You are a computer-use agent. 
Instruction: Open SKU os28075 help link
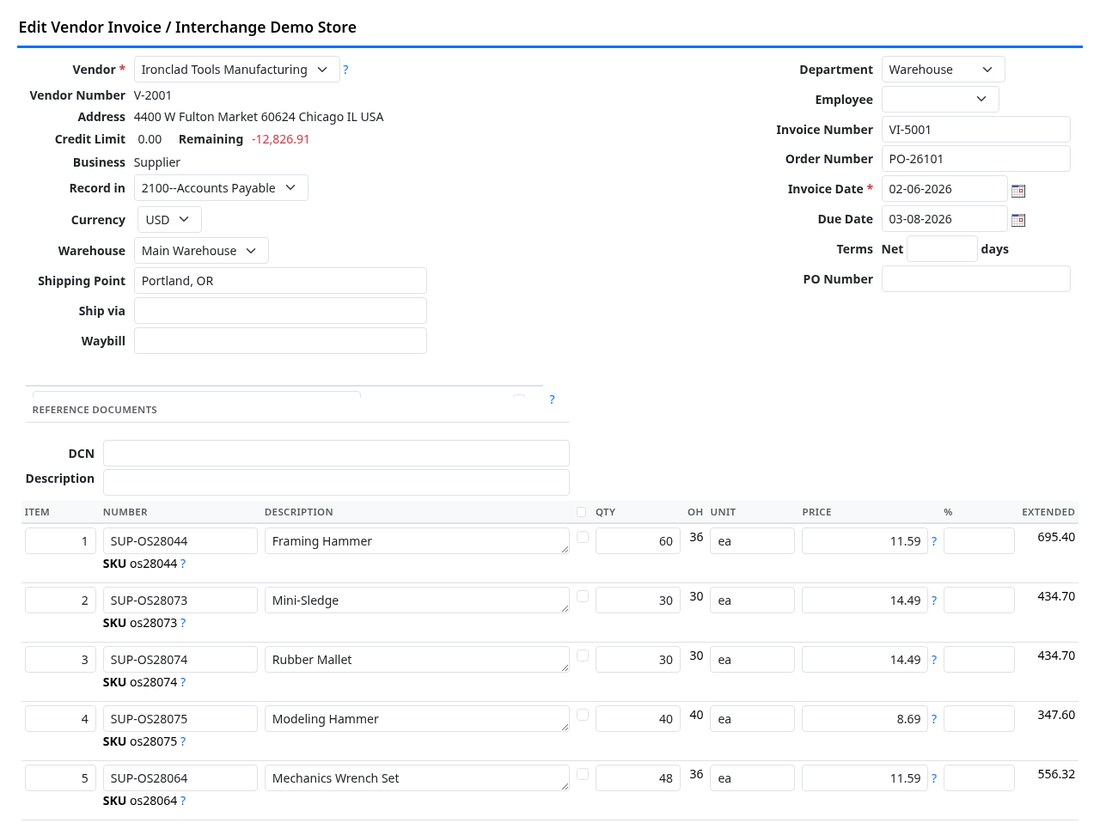pos(183,742)
